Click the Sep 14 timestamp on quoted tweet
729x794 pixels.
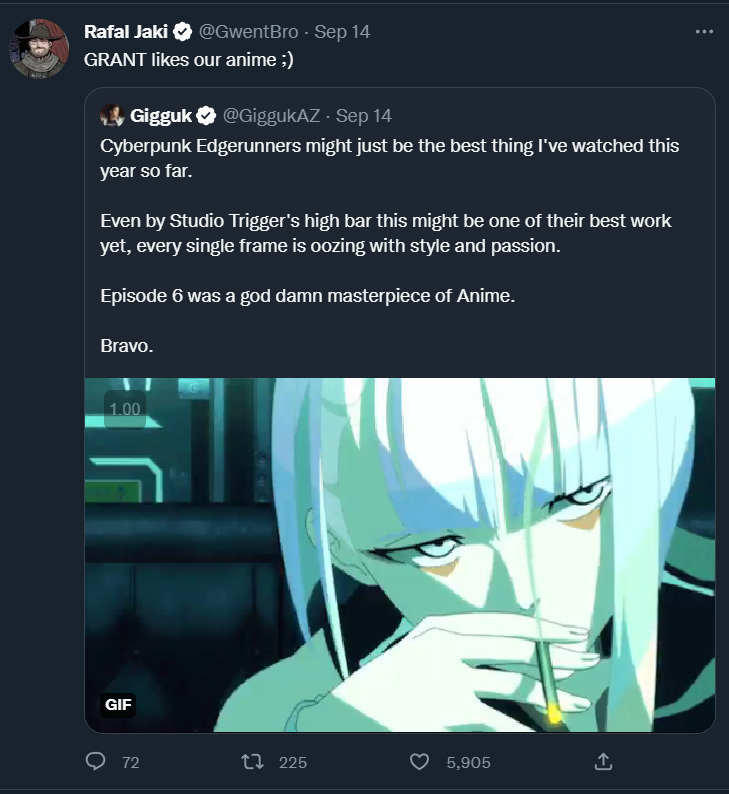(365, 115)
